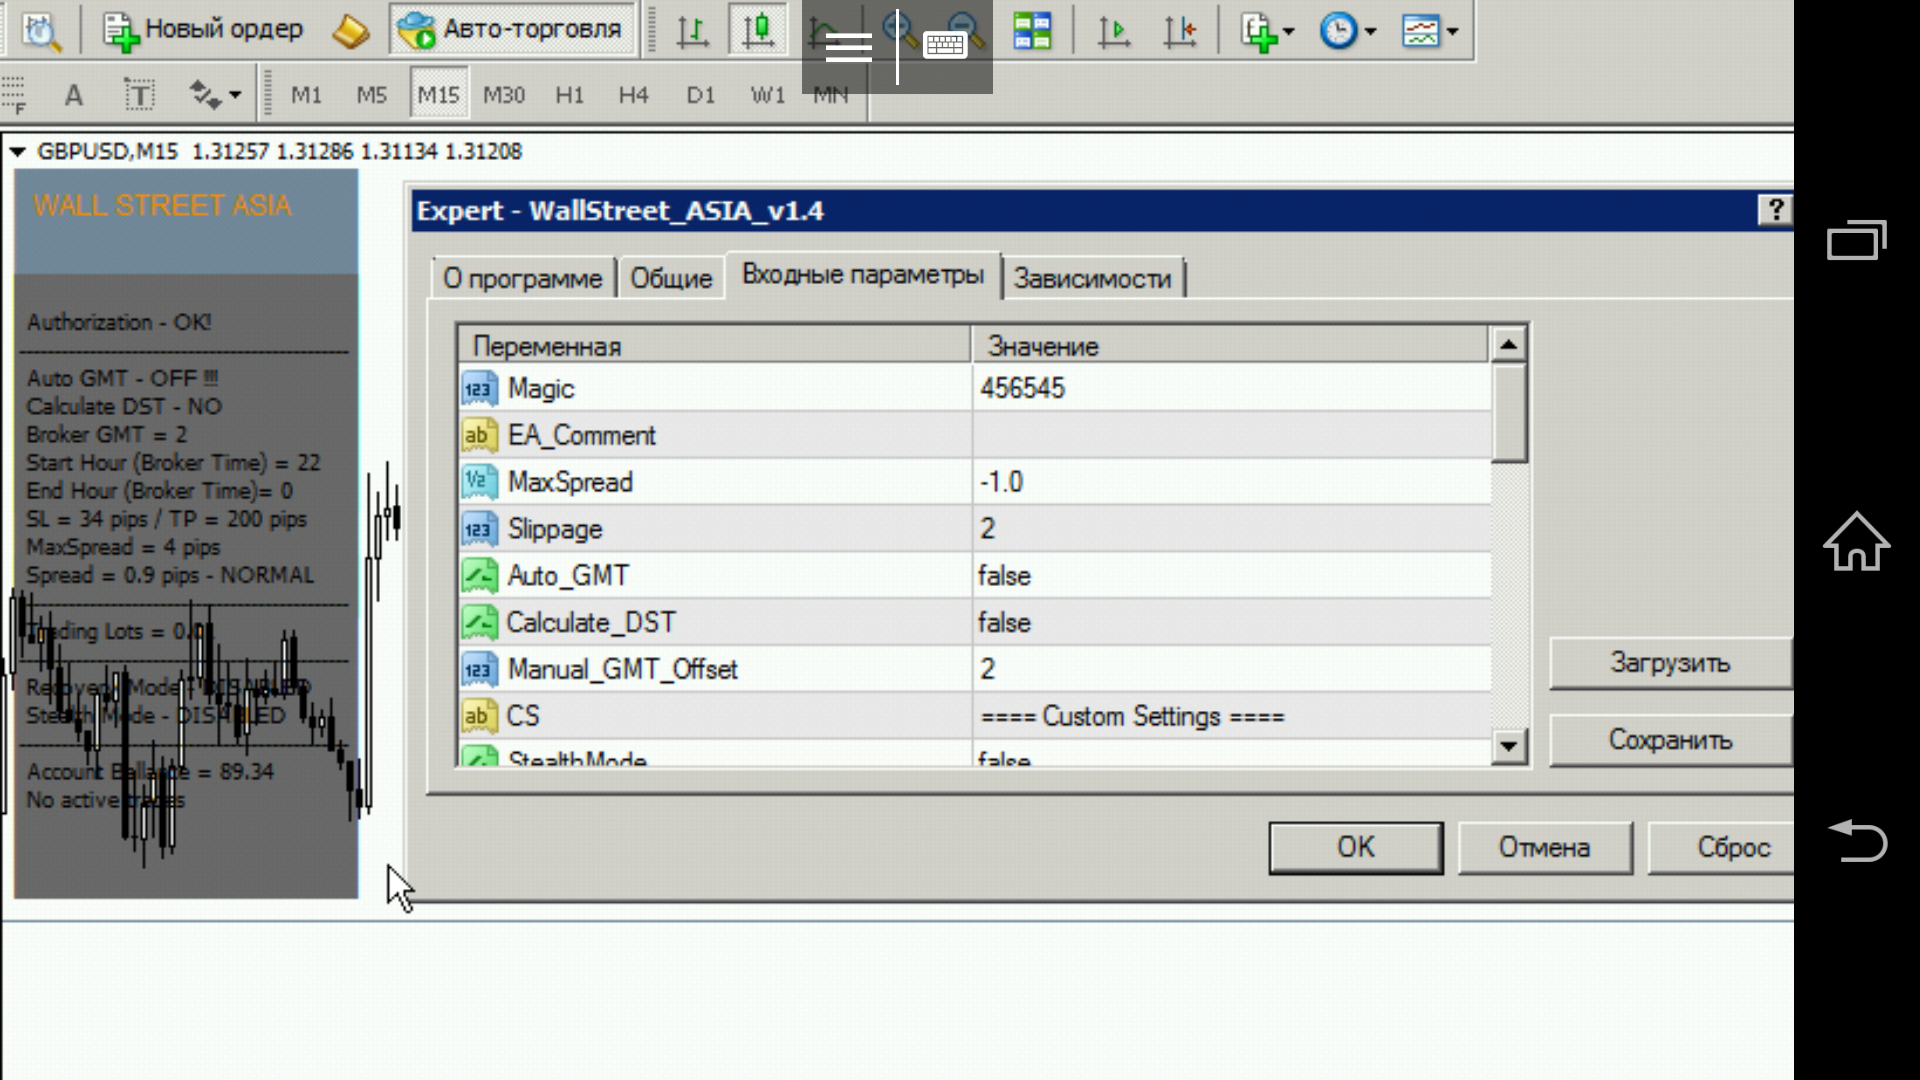Select the M15 timeframe button
This screenshot has width=1920, height=1080.
[438, 95]
